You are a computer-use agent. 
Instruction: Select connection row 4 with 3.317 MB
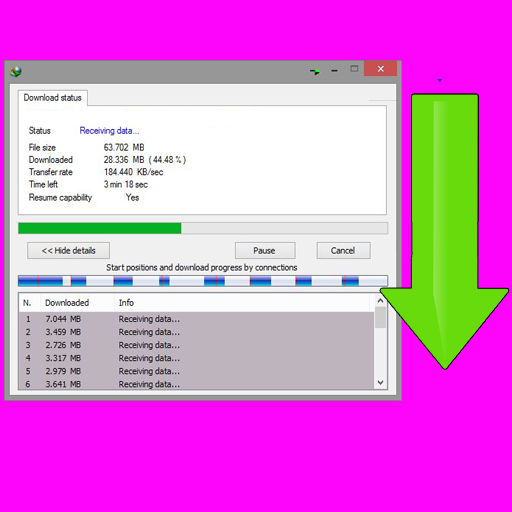click(196, 358)
